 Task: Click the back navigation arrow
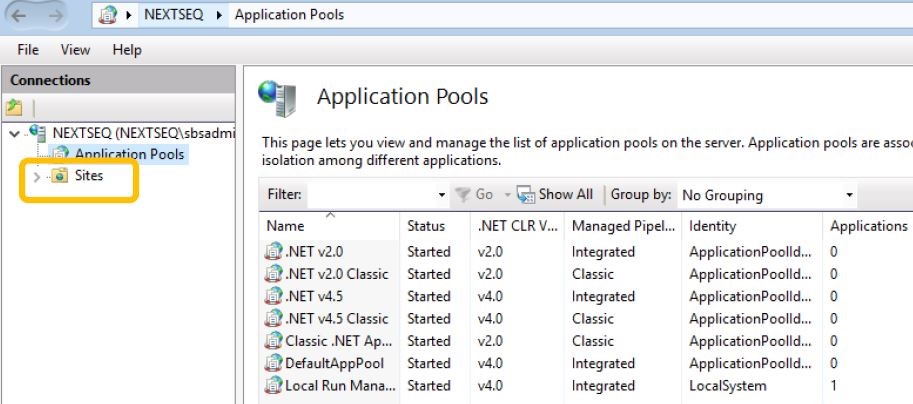pyautogui.click(x=20, y=17)
